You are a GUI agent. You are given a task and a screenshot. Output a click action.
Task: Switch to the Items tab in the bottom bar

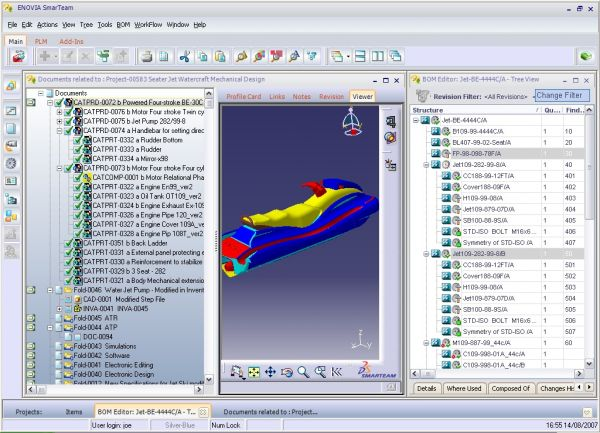[73, 412]
